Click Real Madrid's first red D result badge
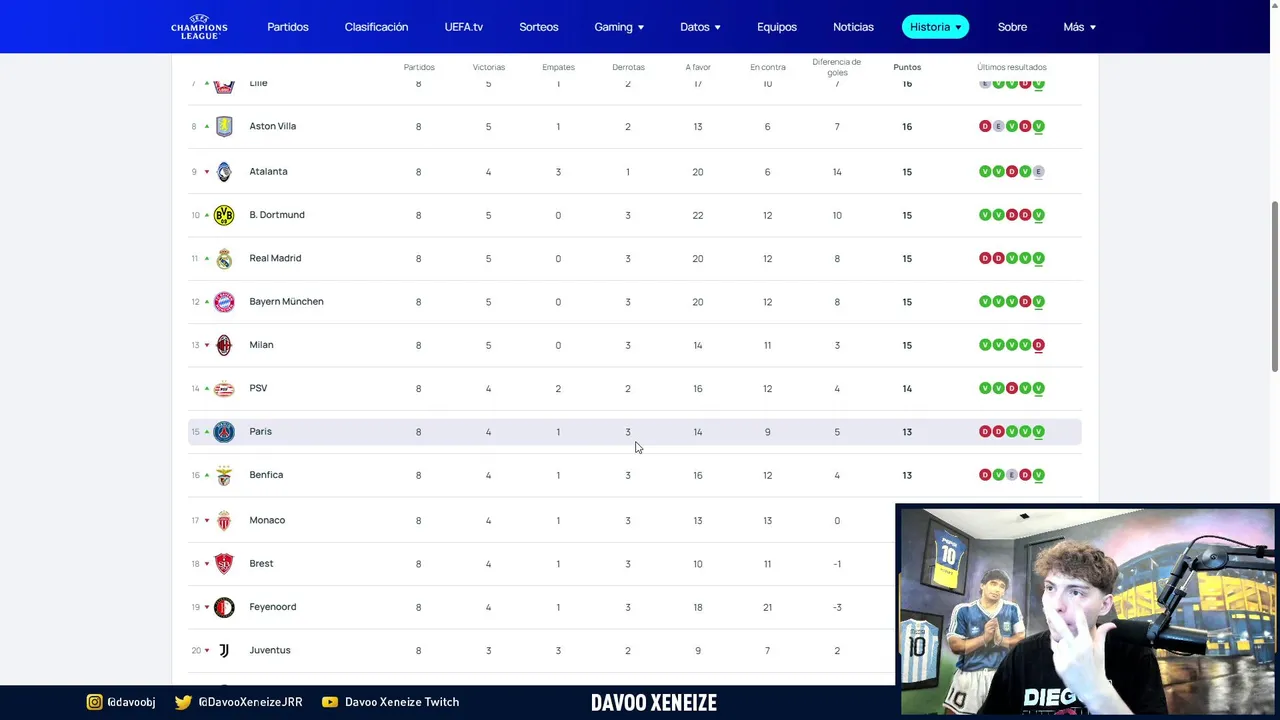This screenshot has height=720, width=1280. pos(985,258)
